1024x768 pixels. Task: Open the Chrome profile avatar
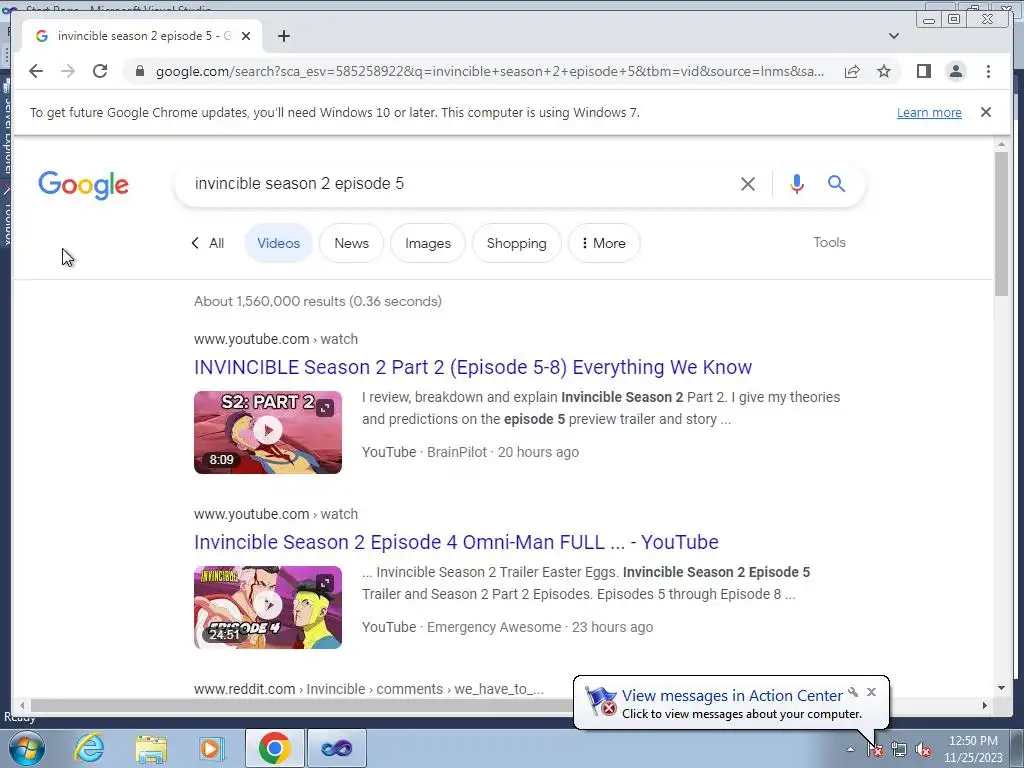[x=955, y=71]
